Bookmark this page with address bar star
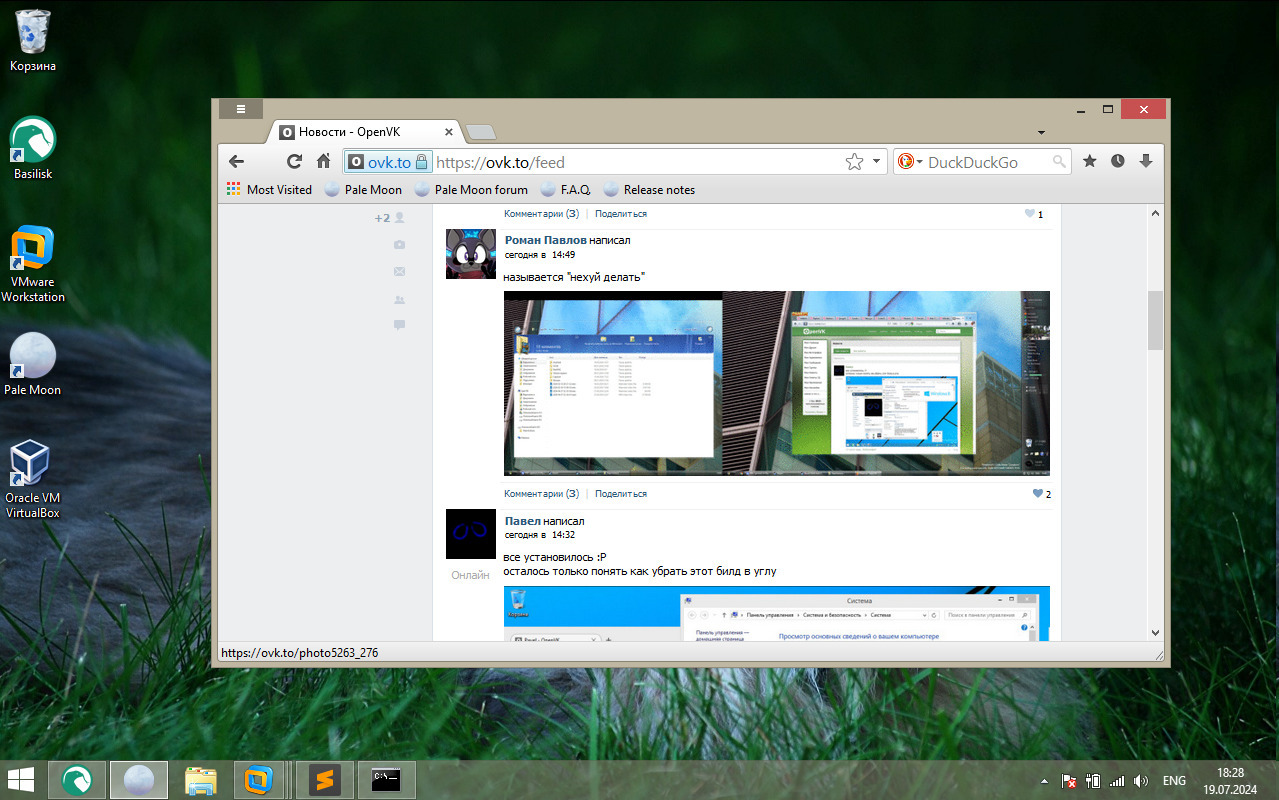The image size is (1279, 800). (854, 162)
